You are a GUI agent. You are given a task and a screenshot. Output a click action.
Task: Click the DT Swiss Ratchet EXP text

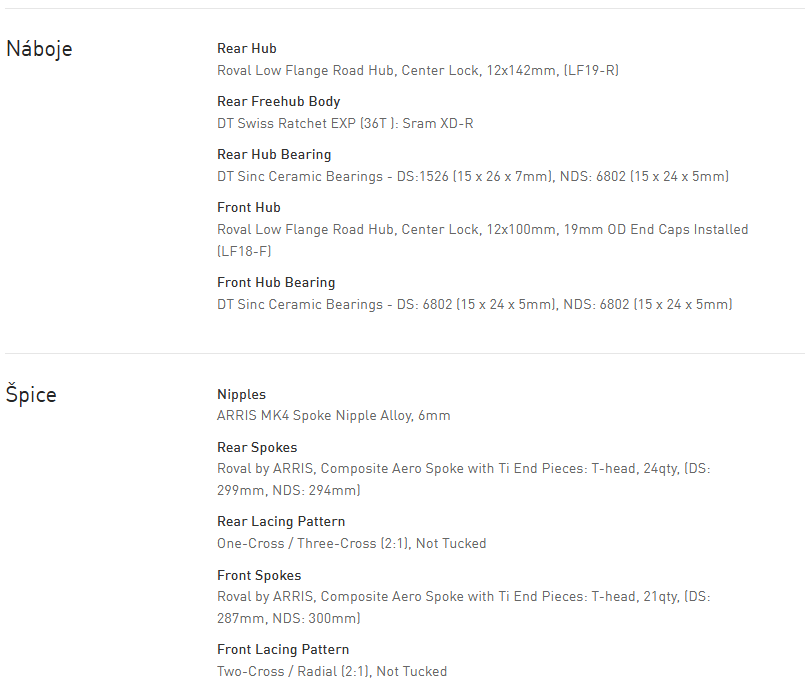coord(345,123)
